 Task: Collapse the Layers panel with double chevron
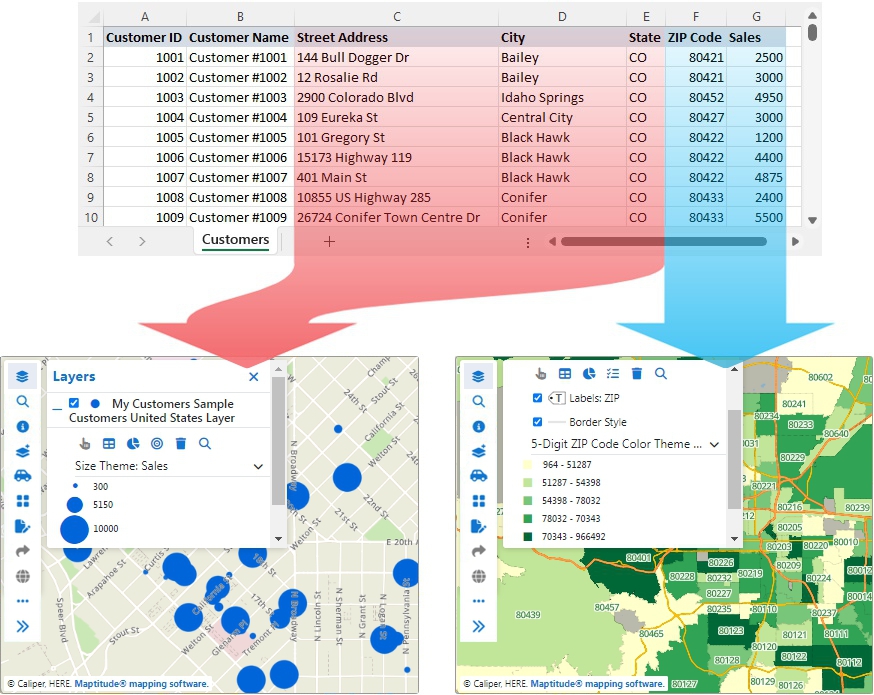click(22, 624)
